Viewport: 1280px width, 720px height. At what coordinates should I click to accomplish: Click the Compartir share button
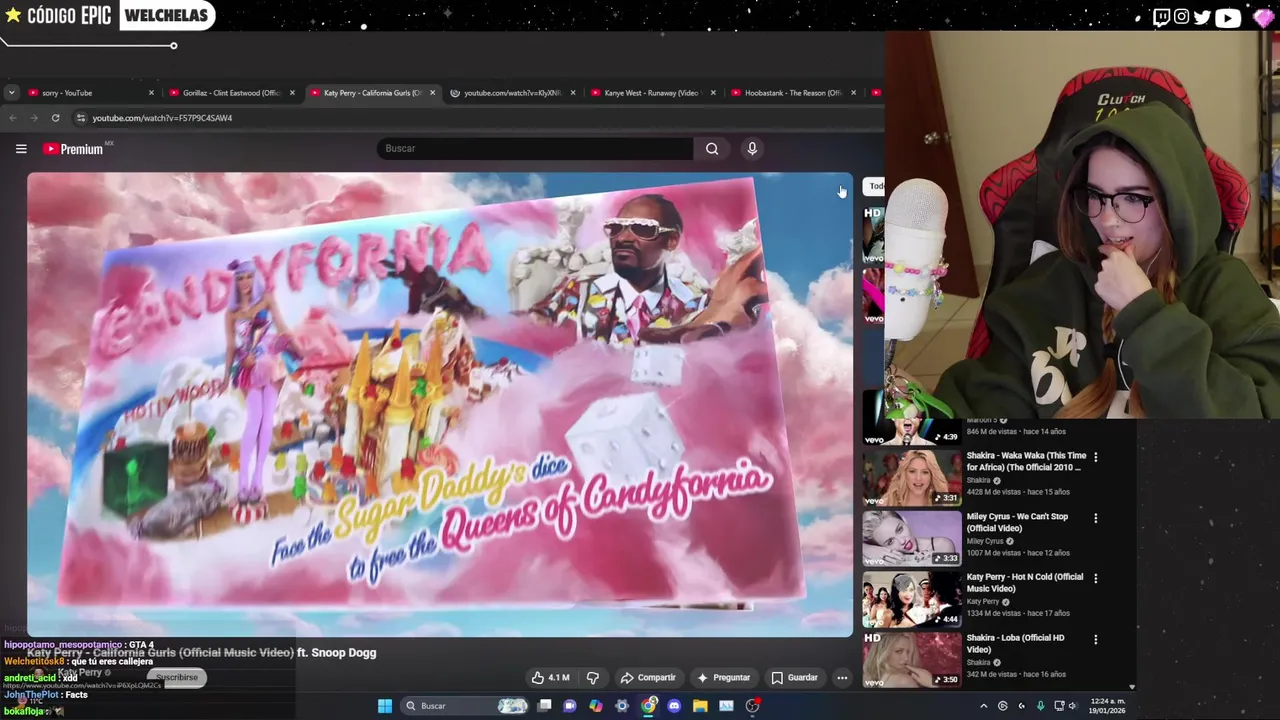click(648, 678)
